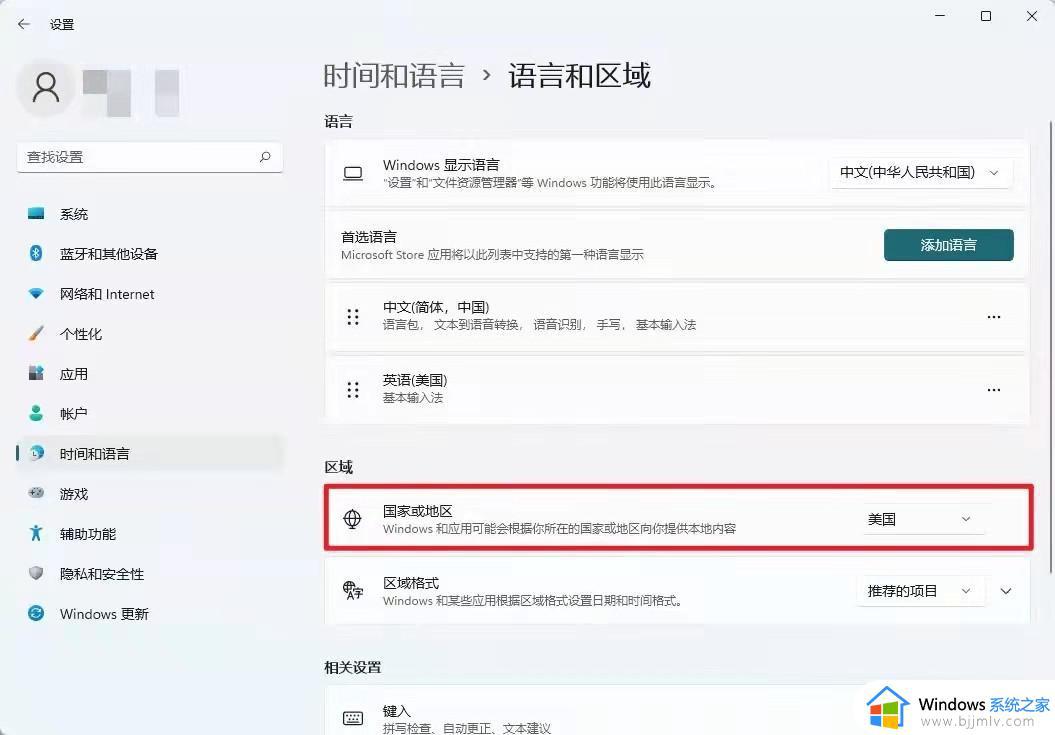Open the Windows 显示语言 dropdown
Viewport: 1055px width, 735px height.
(920, 173)
